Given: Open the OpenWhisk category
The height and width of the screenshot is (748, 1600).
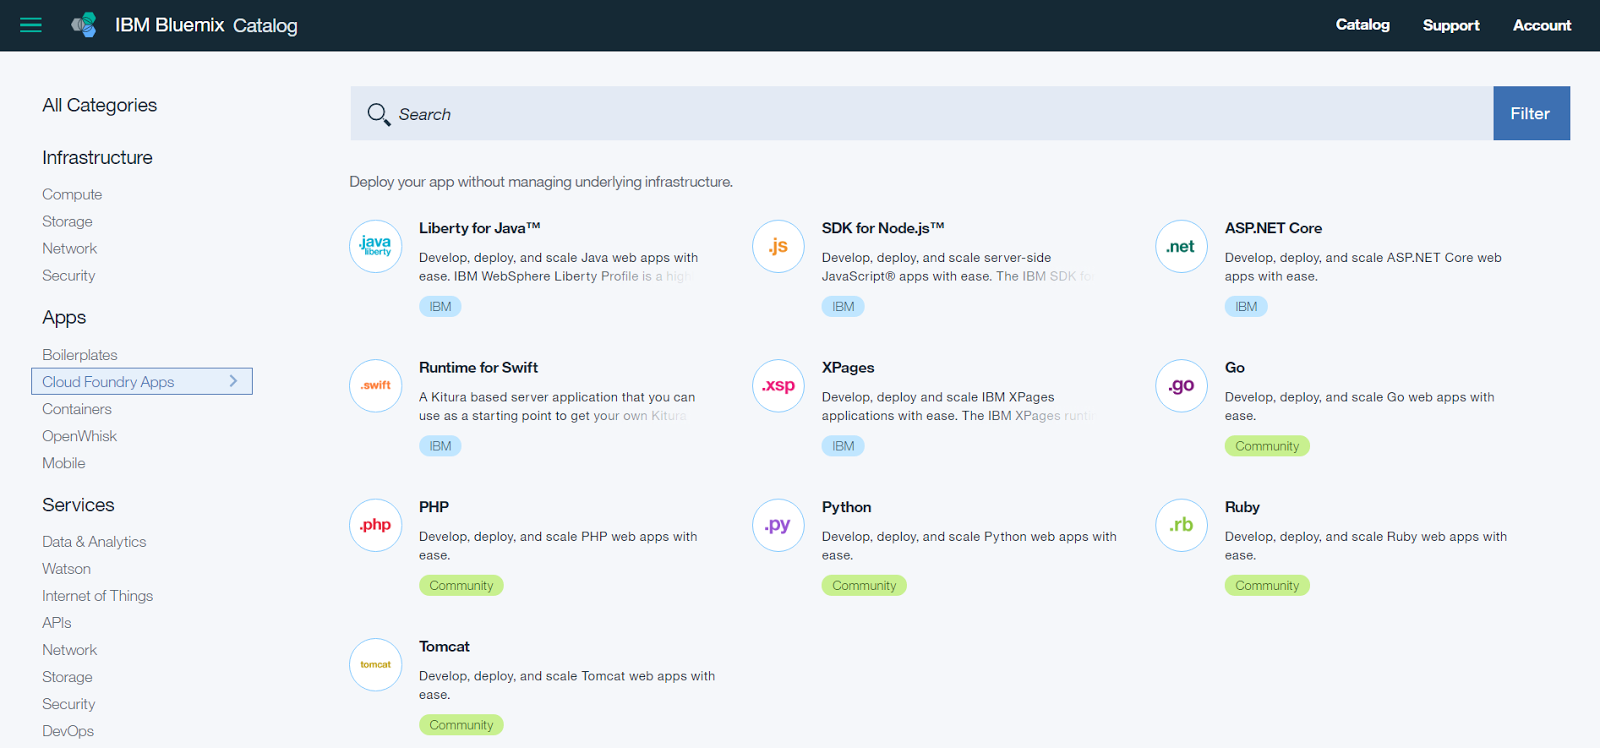Looking at the screenshot, I should [79, 436].
